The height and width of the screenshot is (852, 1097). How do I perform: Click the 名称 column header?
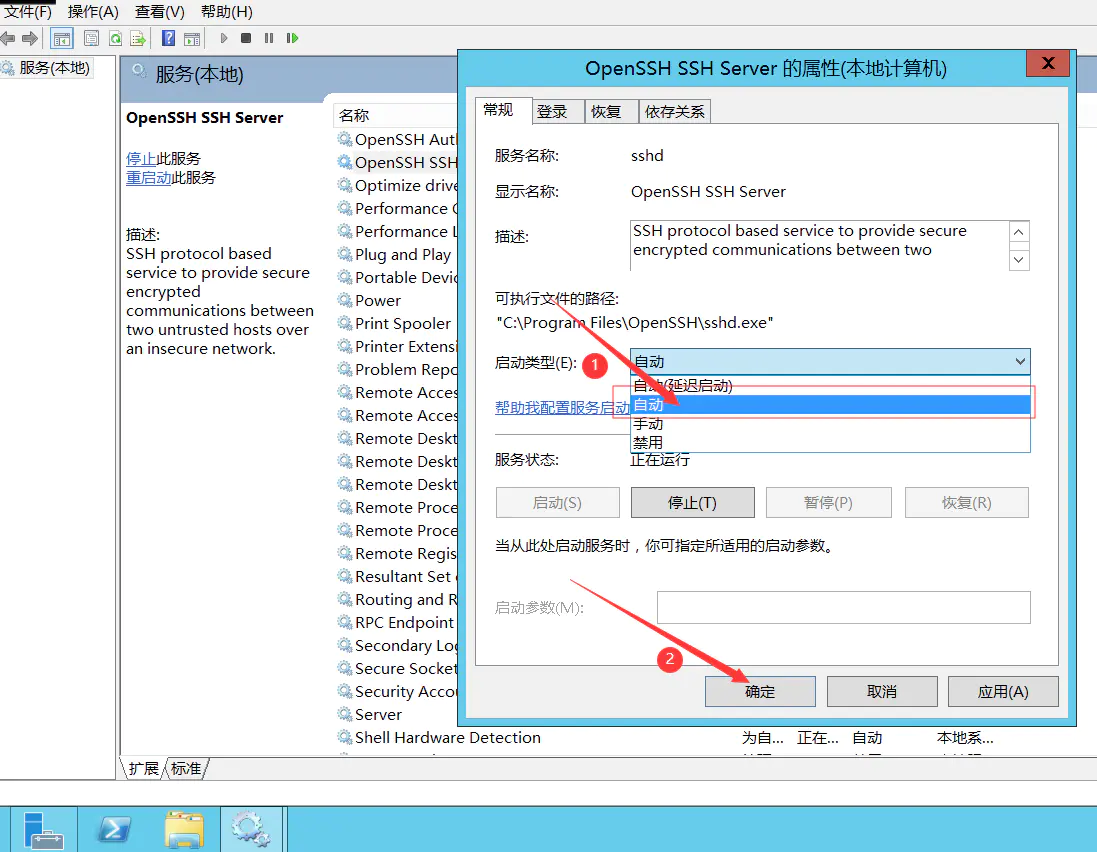click(x=395, y=115)
